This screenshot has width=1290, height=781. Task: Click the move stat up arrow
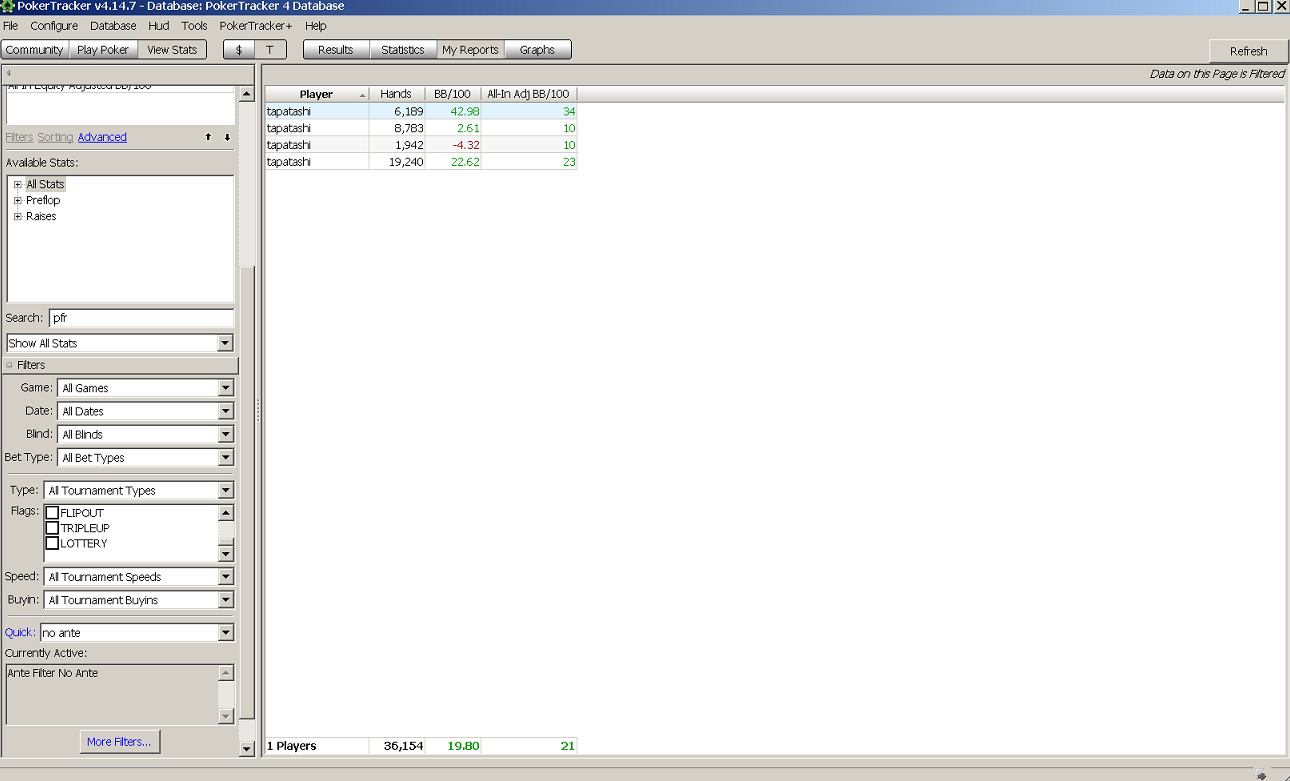208,137
